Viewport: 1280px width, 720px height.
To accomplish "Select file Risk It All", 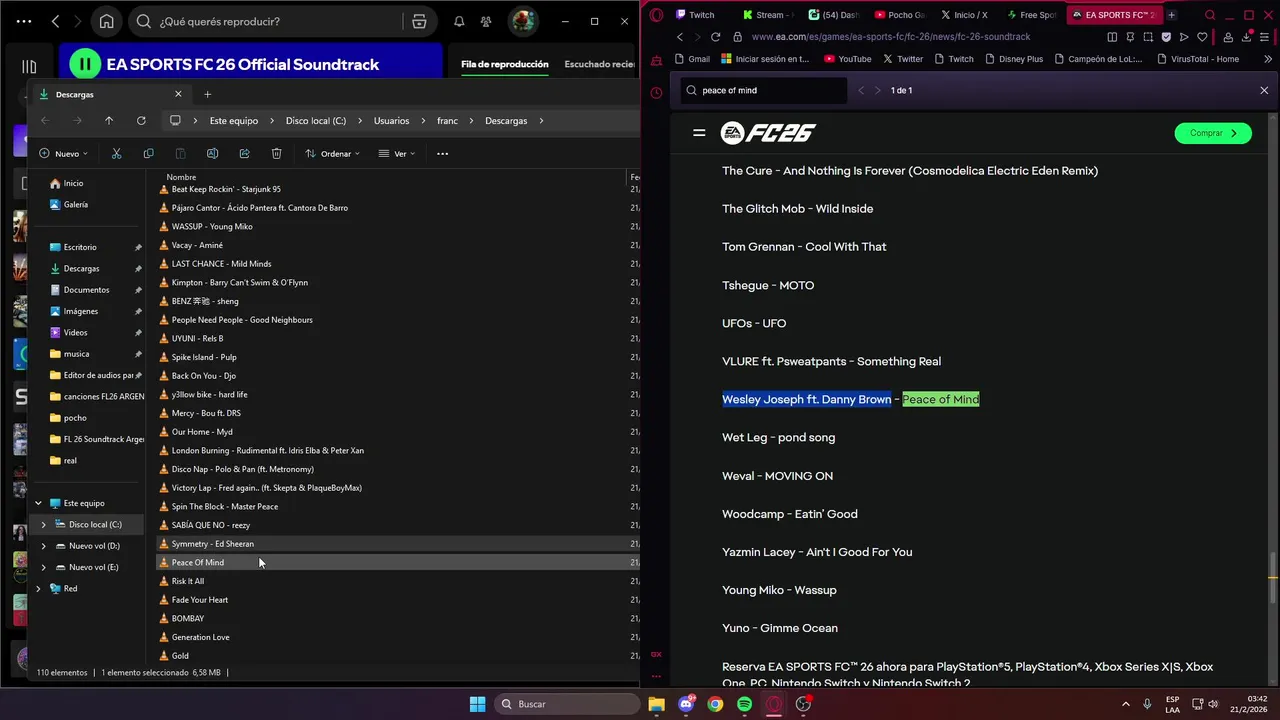I will (397, 581).
